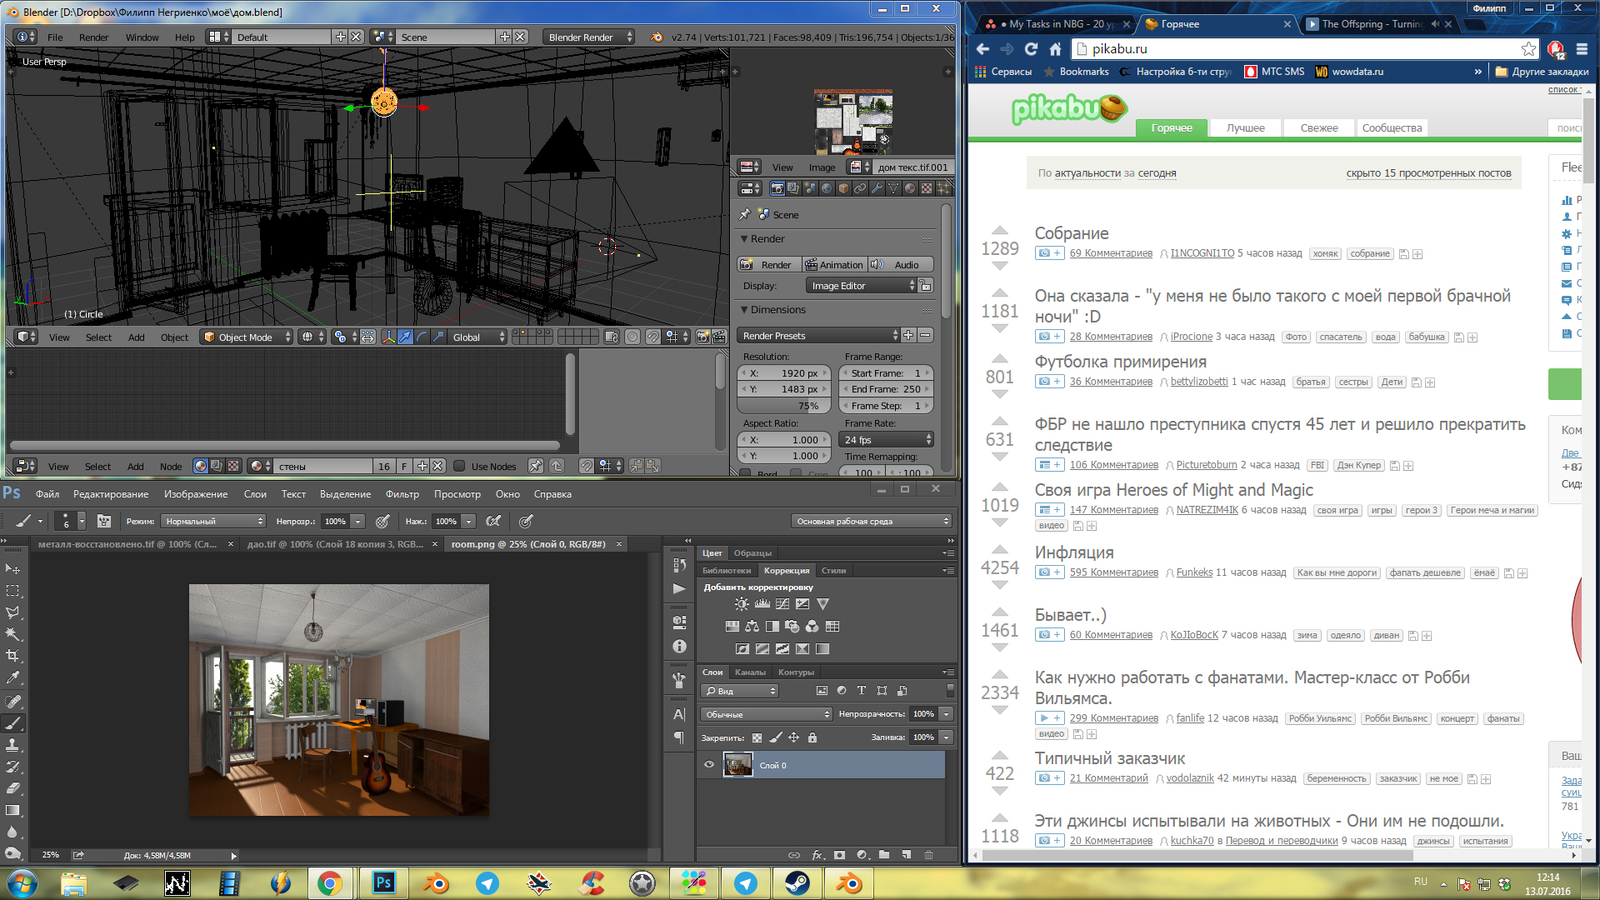The image size is (1600, 900).
Task: Expand the 24 fps frame rate dropdown
Action: click(x=887, y=440)
